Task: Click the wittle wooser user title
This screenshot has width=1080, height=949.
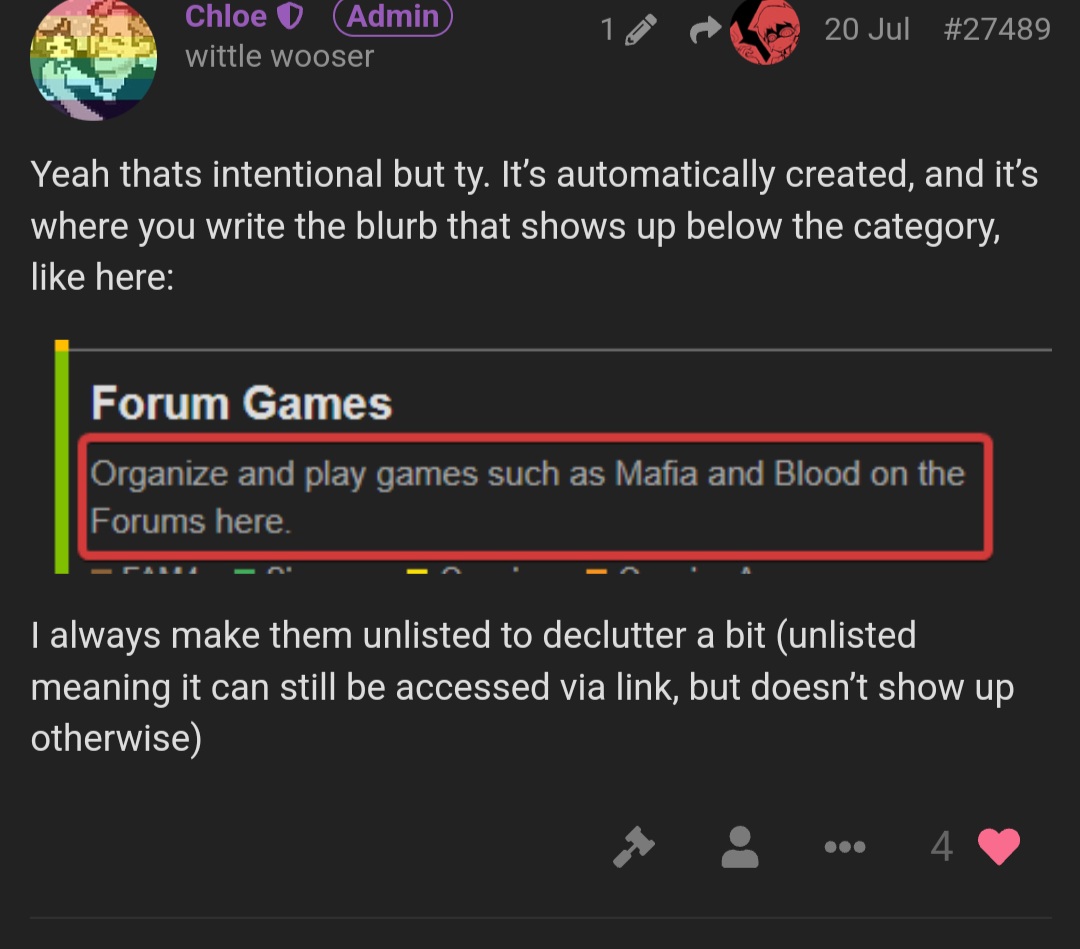Action: pos(279,56)
